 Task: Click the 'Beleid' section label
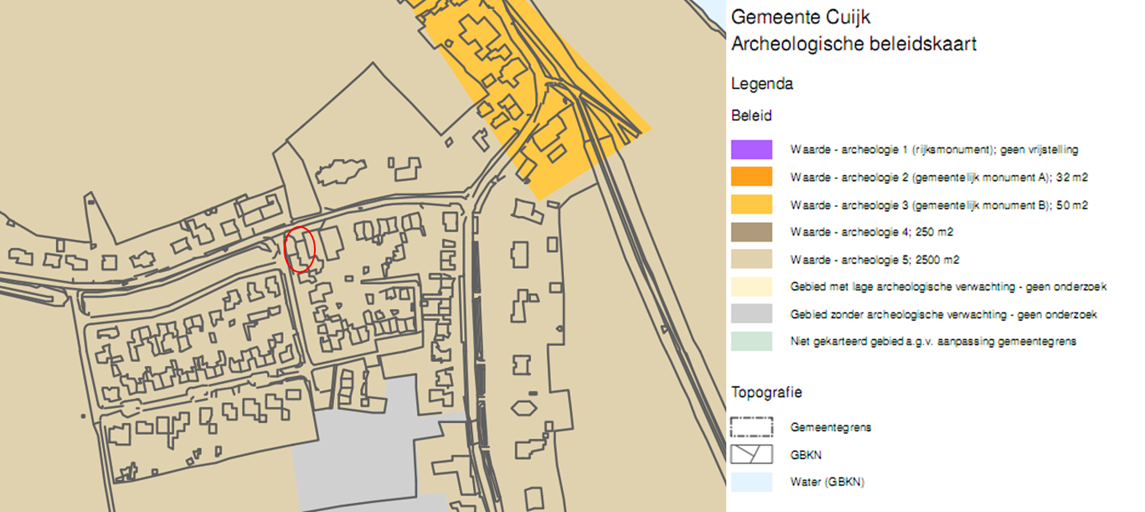751,115
